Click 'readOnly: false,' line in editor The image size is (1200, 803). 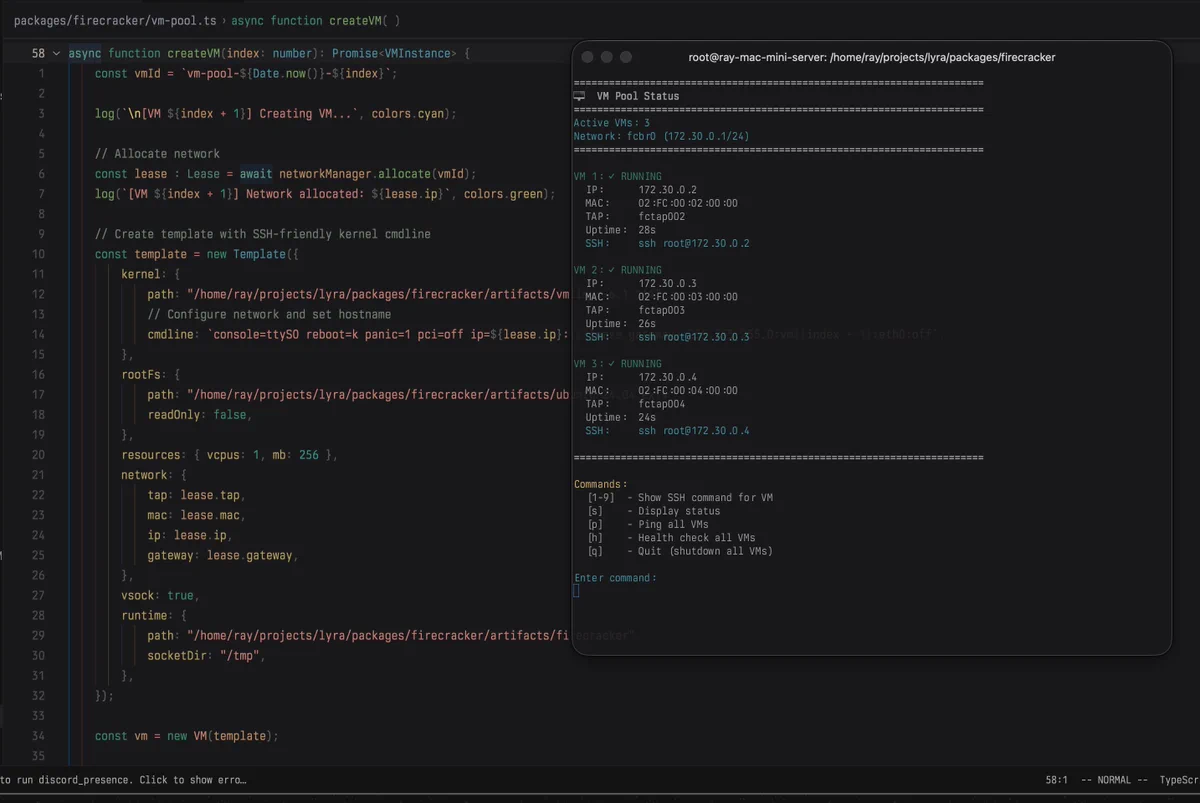point(200,414)
